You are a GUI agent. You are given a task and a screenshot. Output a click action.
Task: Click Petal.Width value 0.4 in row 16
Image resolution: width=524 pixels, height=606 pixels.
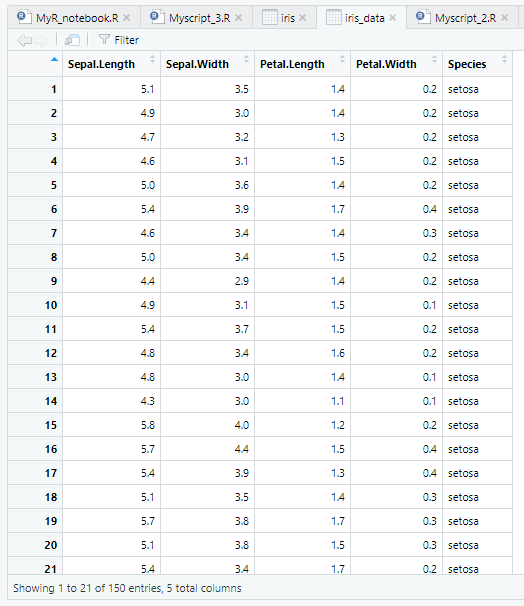429,449
